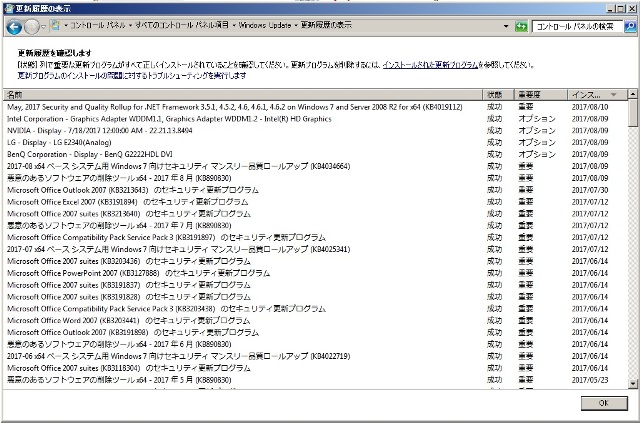Open the インストールされた更新プログラム link
640x423 pixels.
coord(430,65)
